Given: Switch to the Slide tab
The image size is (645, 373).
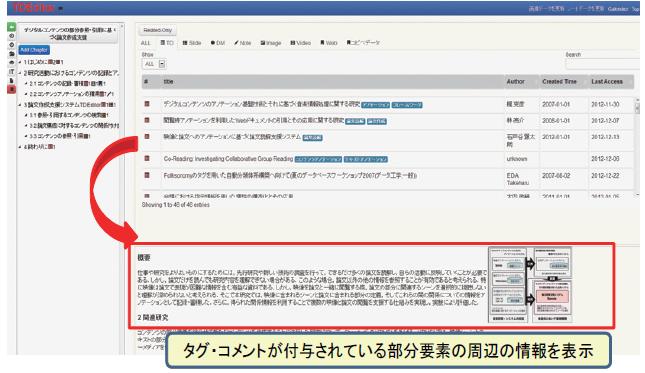Looking at the screenshot, I should click(x=192, y=43).
